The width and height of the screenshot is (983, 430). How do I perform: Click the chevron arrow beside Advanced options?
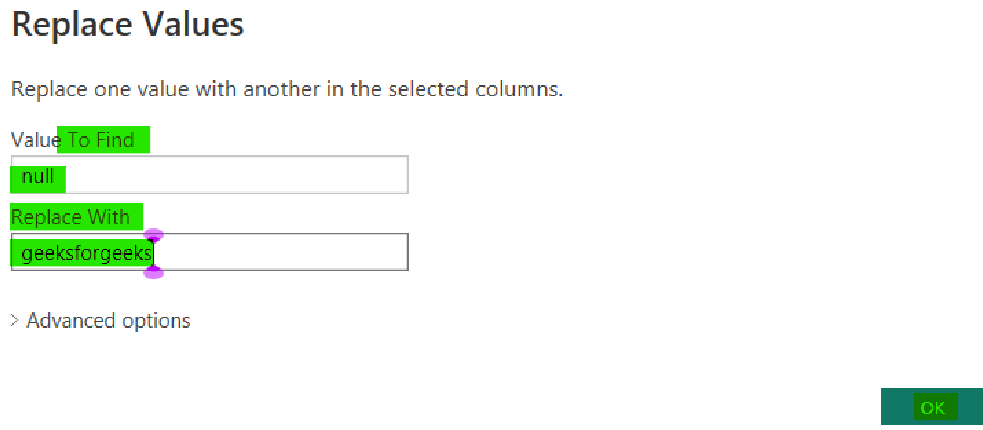tap(14, 321)
